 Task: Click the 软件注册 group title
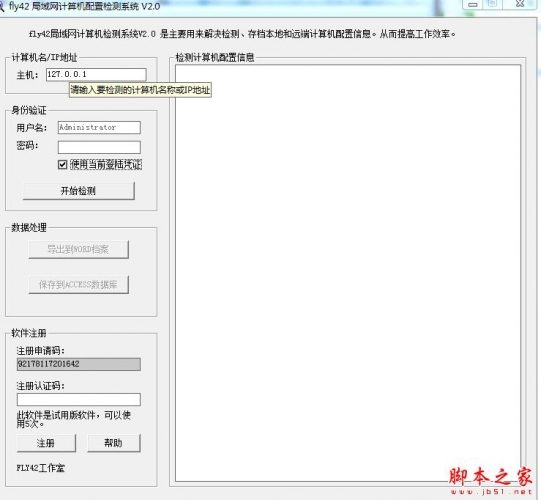tap(29, 333)
